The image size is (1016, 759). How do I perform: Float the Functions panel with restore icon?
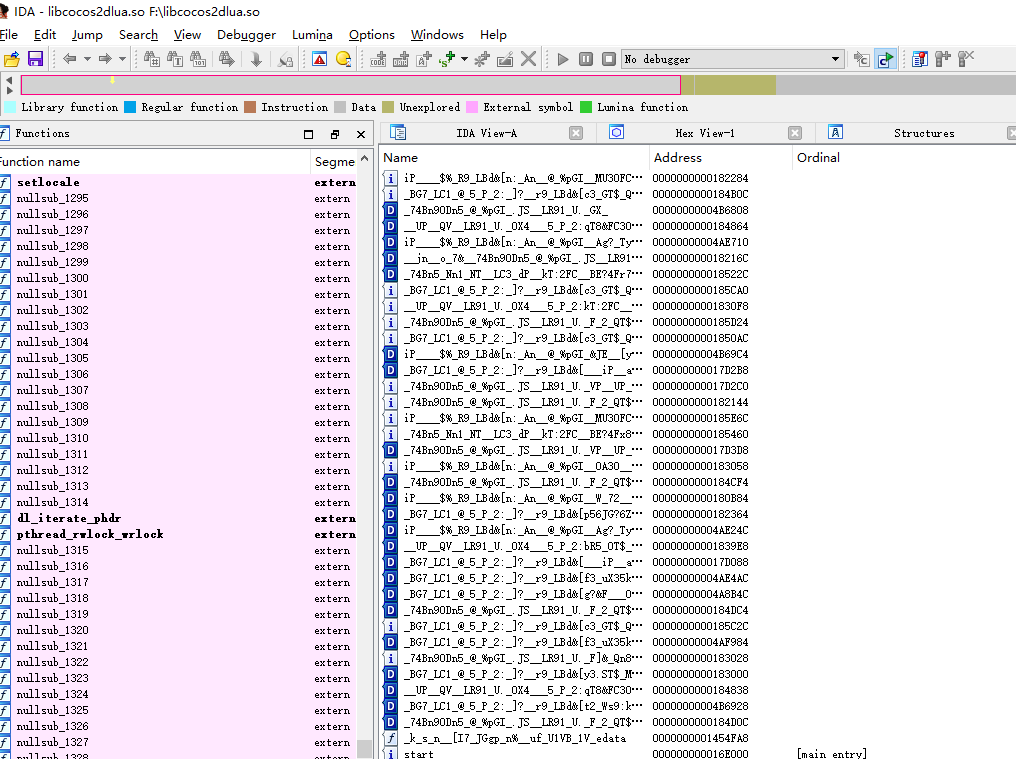coord(334,134)
